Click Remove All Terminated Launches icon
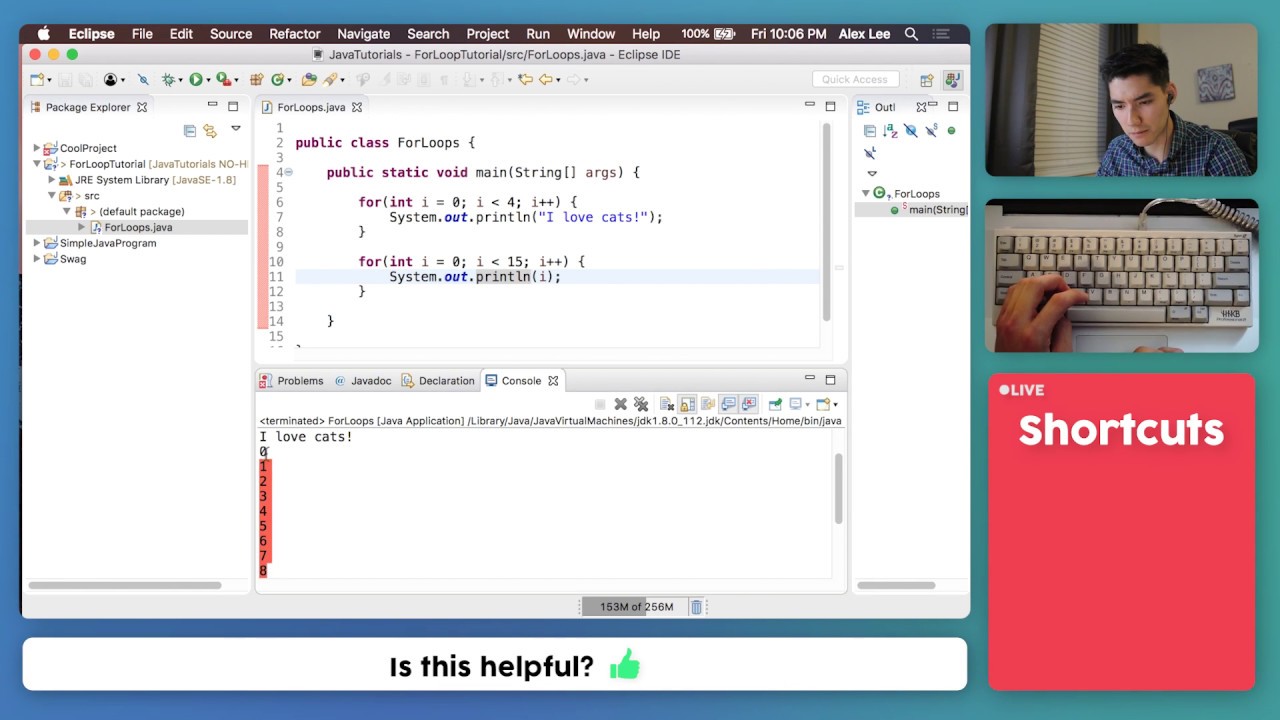Screen dimensions: 1280x720 tap(641, 404)
